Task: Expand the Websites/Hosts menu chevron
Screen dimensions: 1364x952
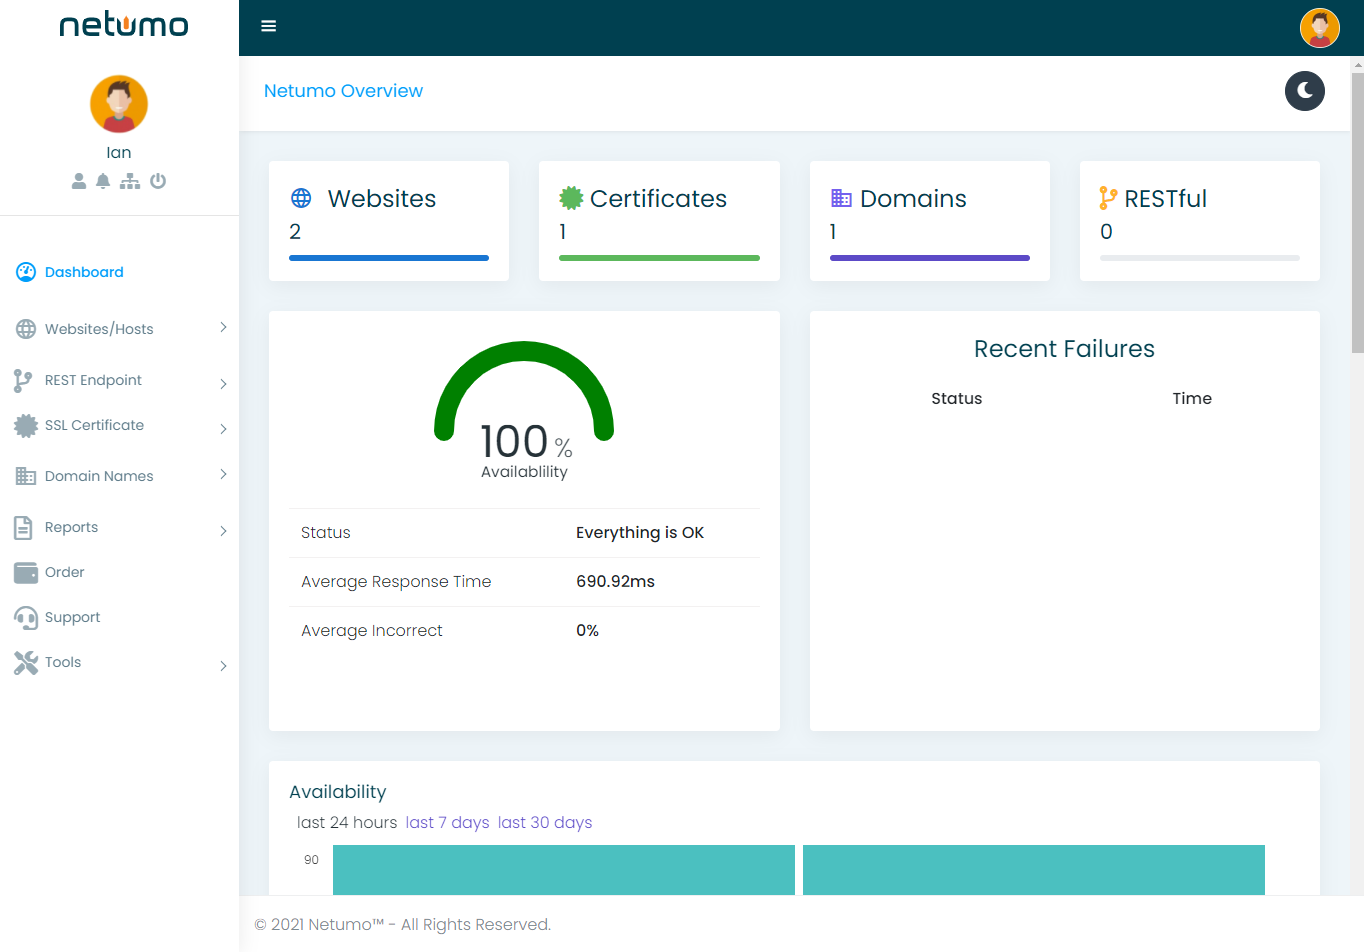Action: 223,327
